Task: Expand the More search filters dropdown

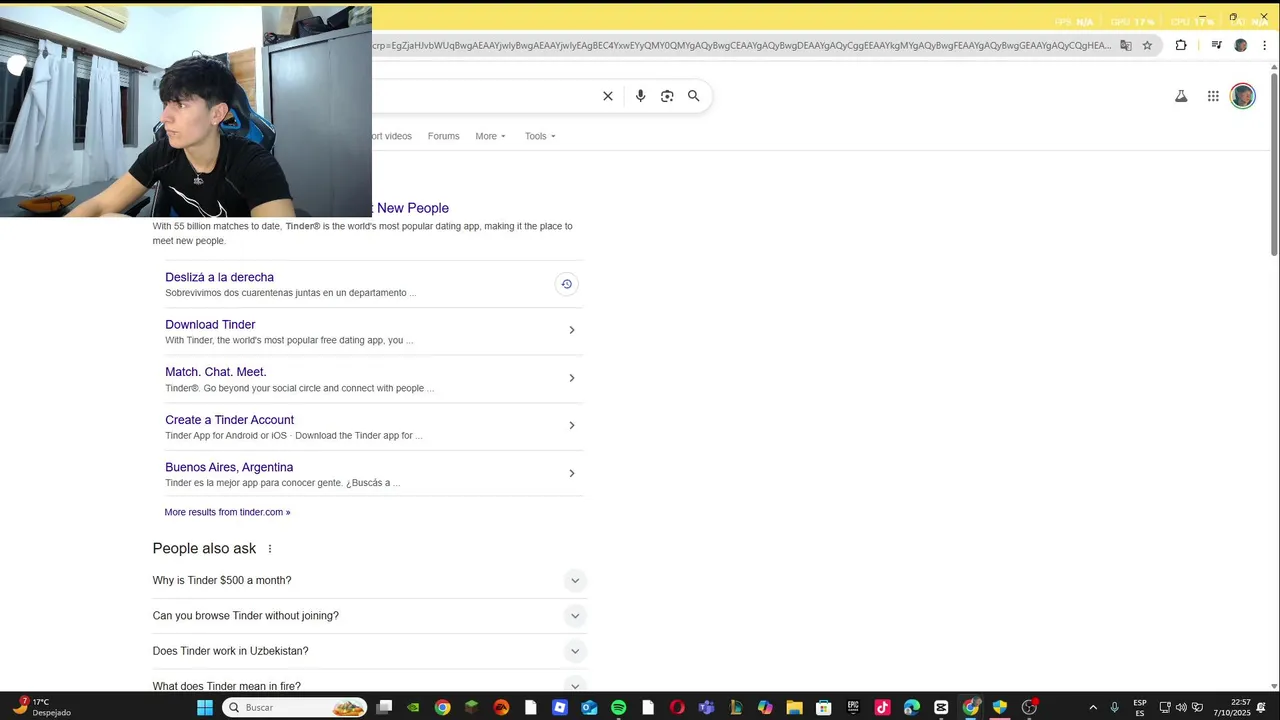Action: pyautogui.click(x=490, y=136)
